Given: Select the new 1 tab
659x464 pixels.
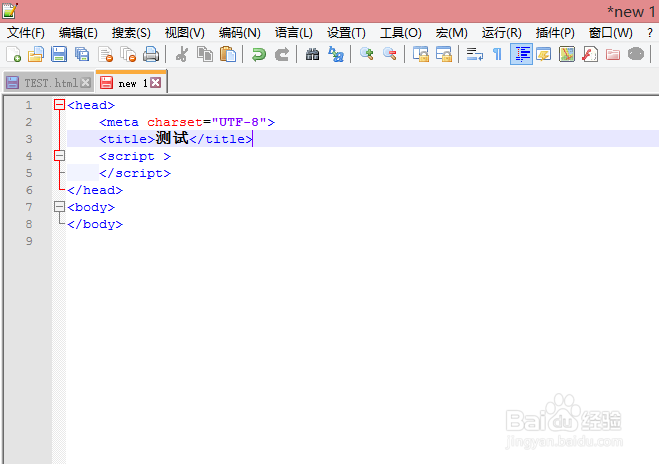Looking at the screenshot, I should click(x=132, y=83).
